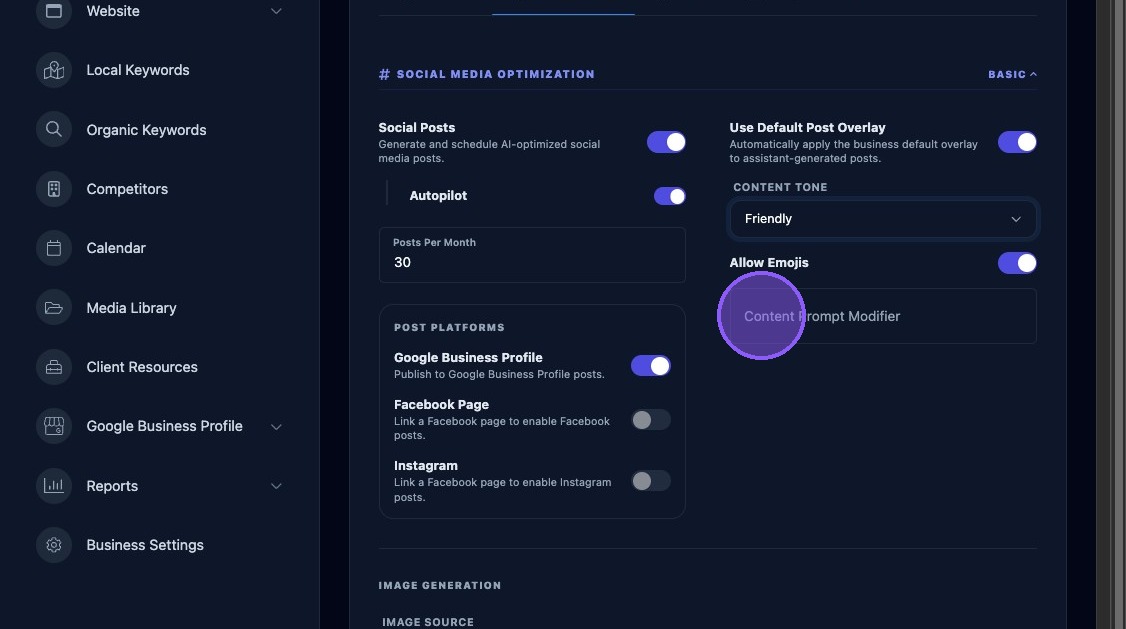Image resolution: width=1126 pixels, height=629 pixels.
Task: Click the hash icon beside Social Media Optimization
Action: tap(384, 74)
